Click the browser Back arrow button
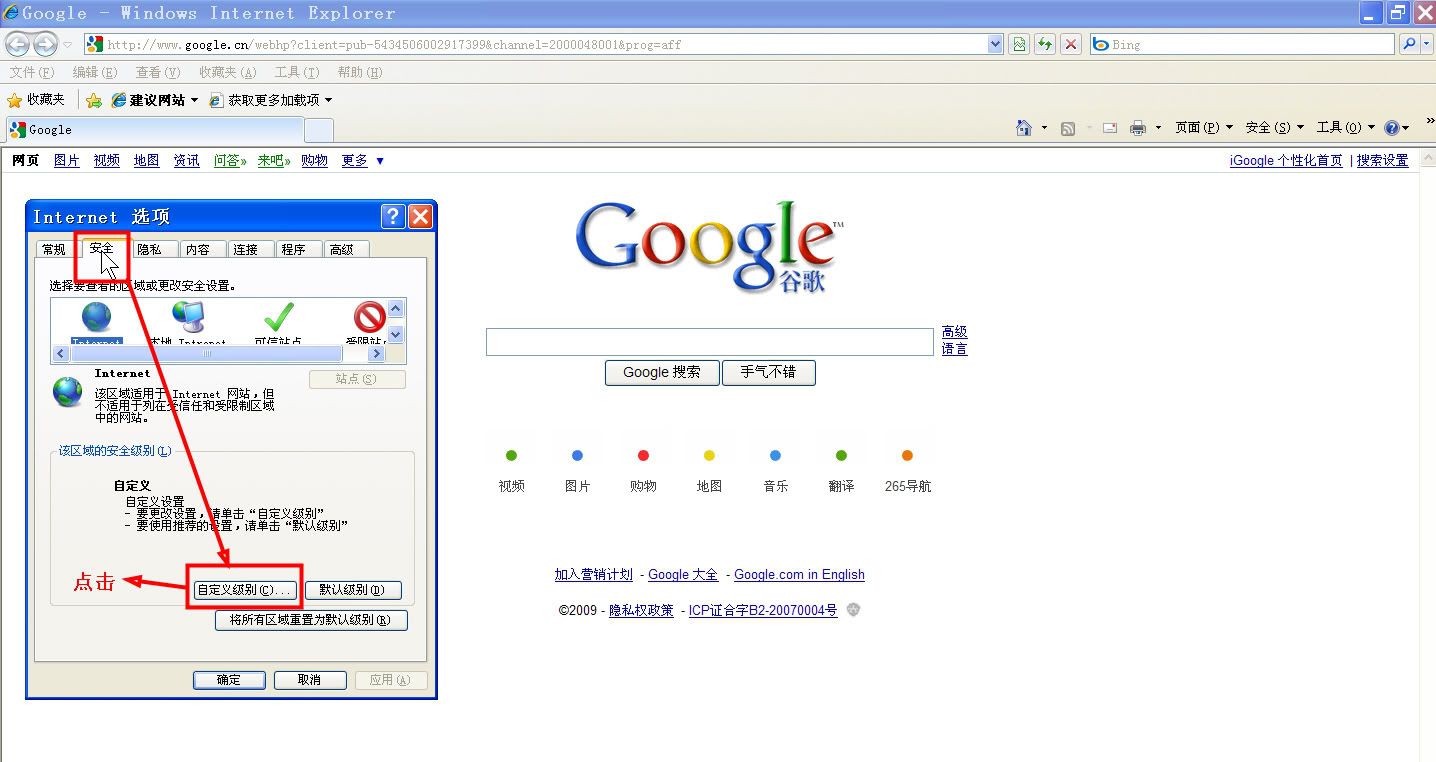The width and height of the screenshot is (1436, 762). point(17,44)
